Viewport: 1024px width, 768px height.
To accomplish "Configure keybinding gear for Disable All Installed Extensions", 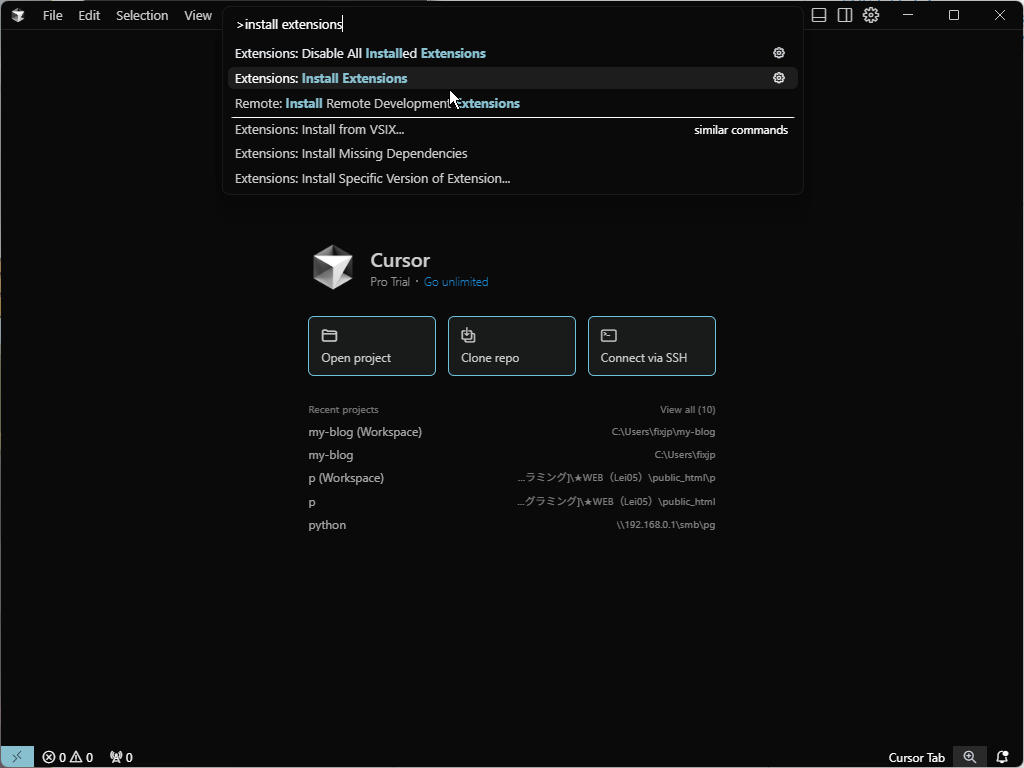I will tap(779, 53).
